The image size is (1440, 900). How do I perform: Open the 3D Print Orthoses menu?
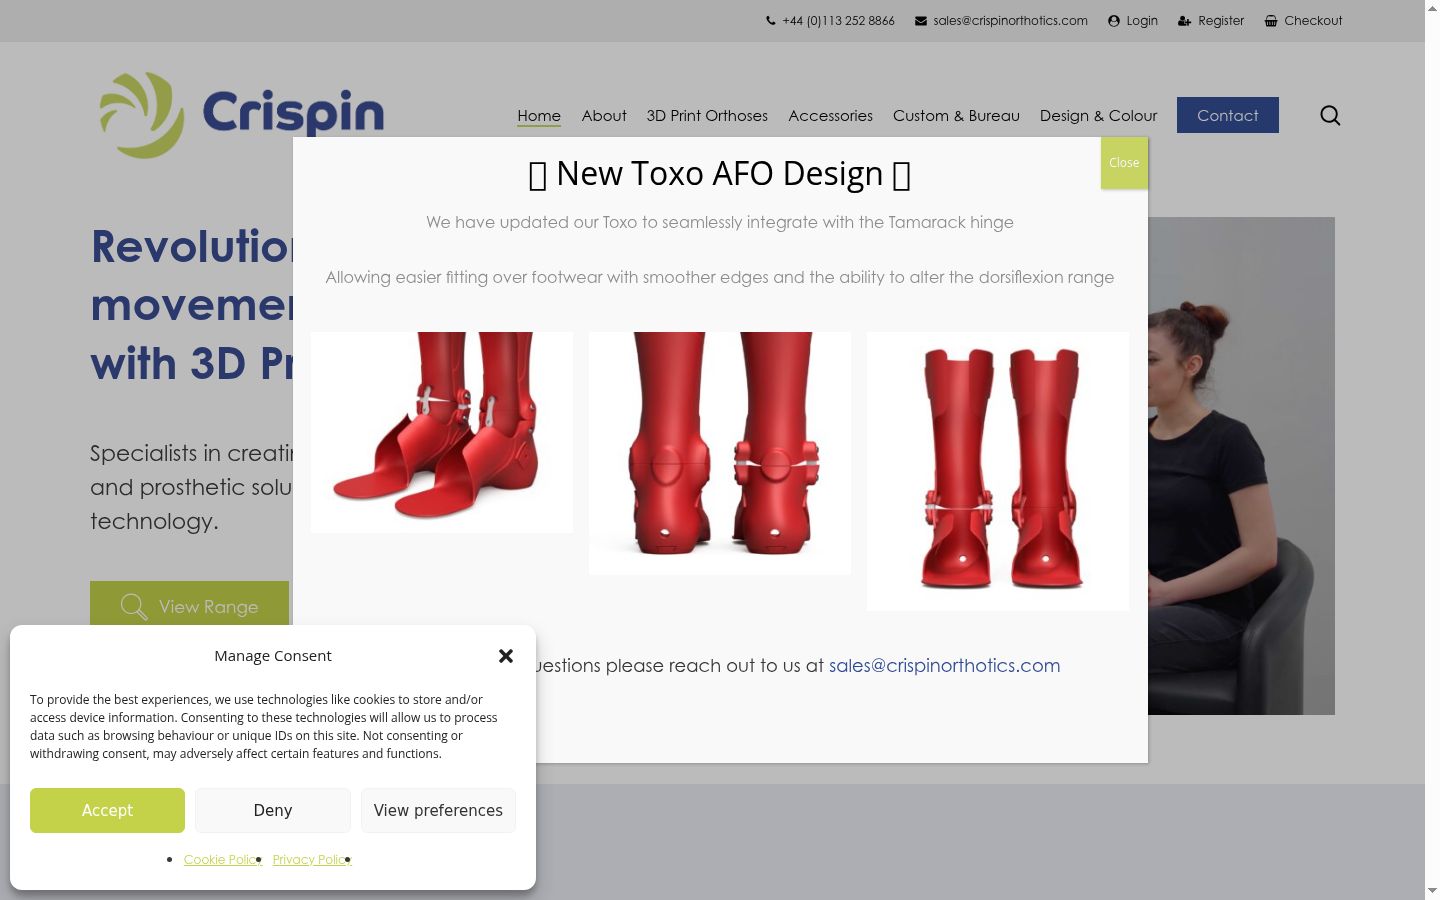(x=707, y=116)
